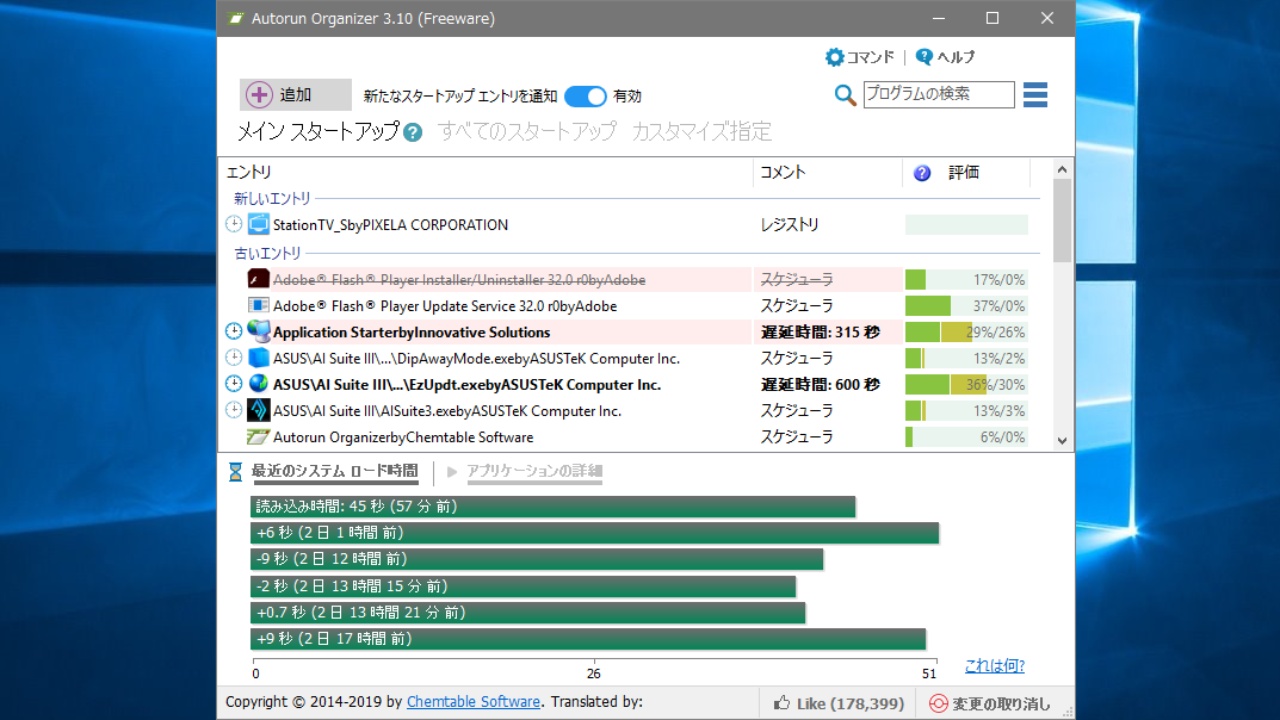Click the help icon beside メイン スタートアップ

coord(412,132)
